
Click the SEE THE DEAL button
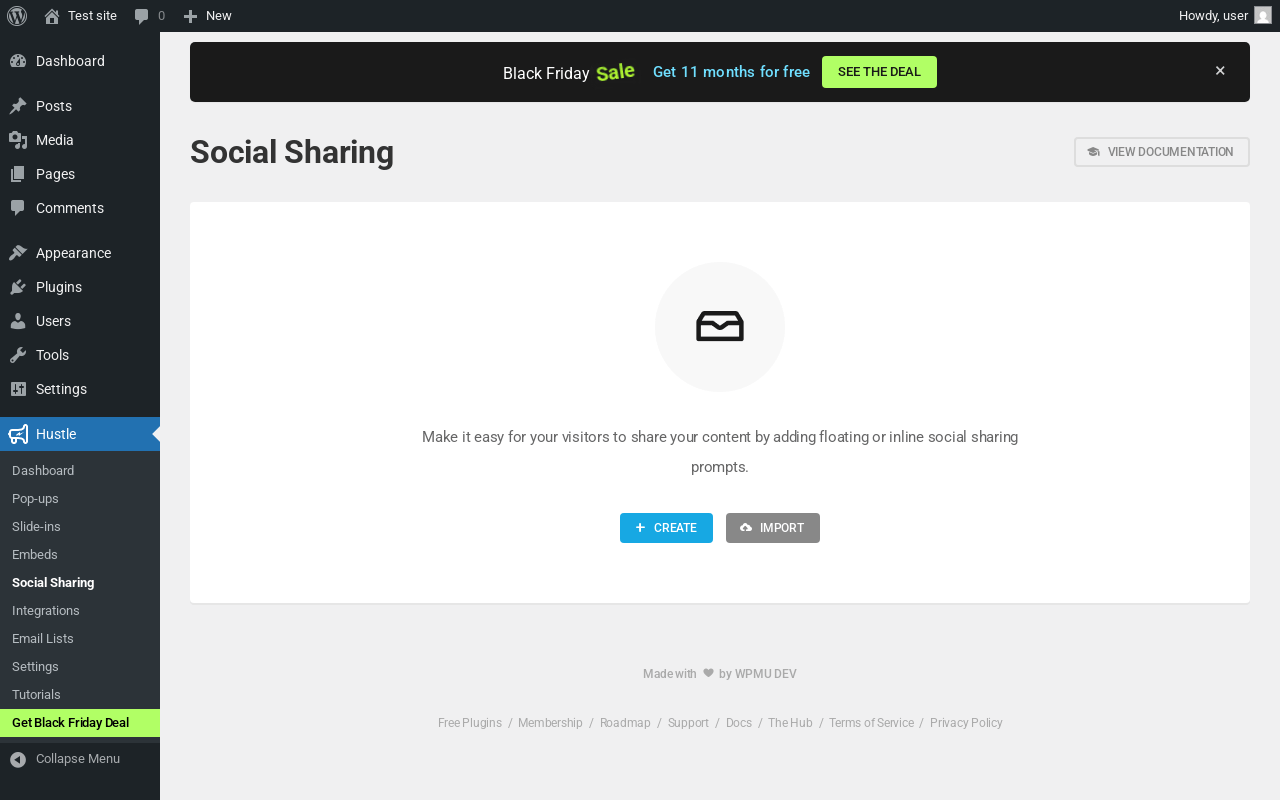[879, 72]
